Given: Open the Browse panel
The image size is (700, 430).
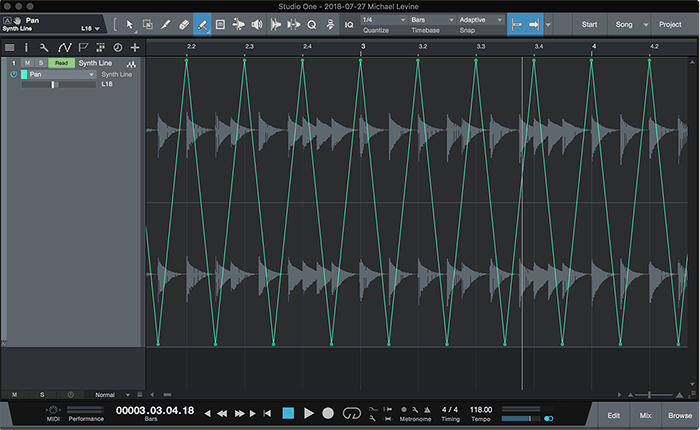Looking at the screenshot, I should pyautogui.click(x=680, y=415).
